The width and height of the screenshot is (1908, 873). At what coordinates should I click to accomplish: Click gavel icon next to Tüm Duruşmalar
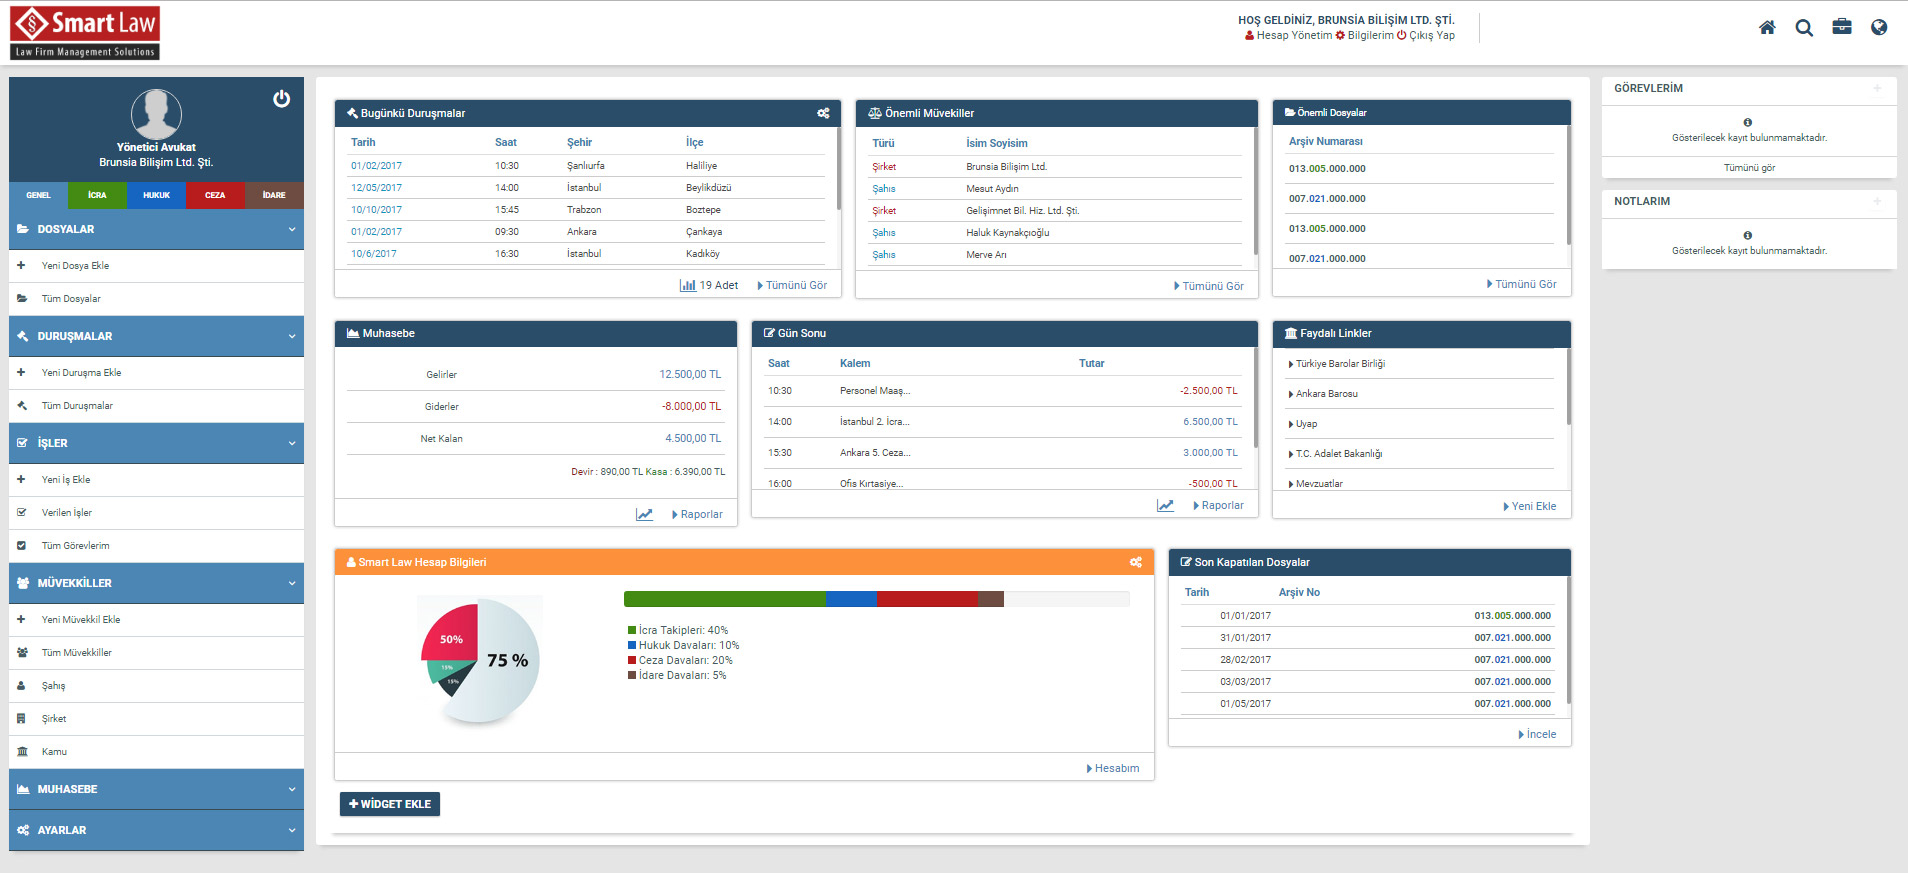[x=22, y=405]
